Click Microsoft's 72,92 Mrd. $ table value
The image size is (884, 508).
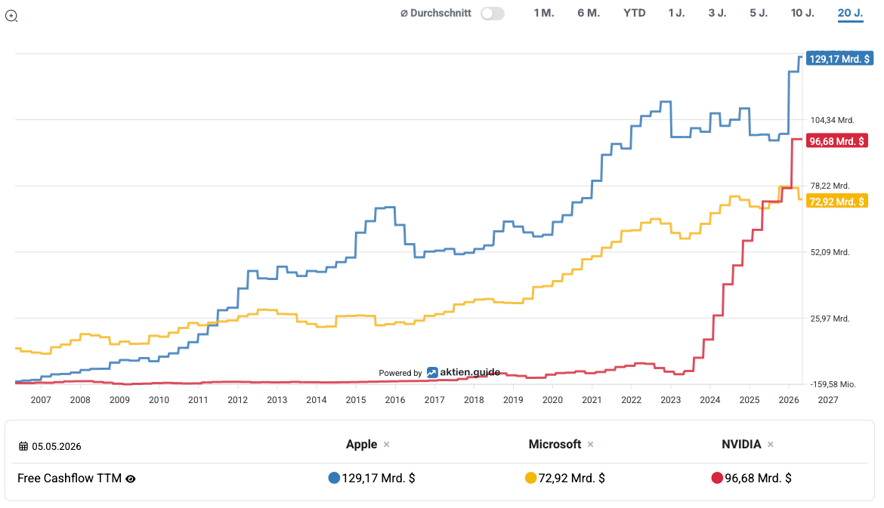pyautogui.click(x=572, y=478)
